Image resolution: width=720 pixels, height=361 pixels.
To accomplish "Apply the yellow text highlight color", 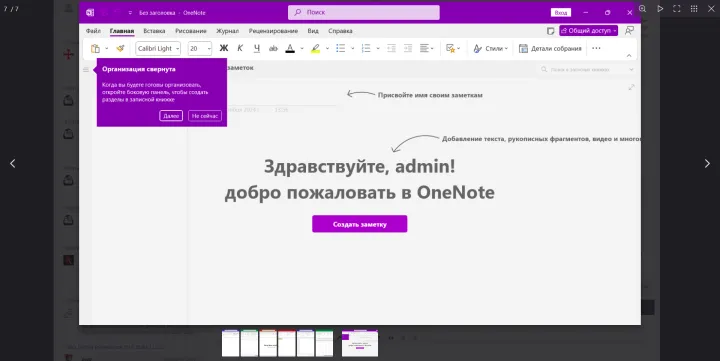I will click(315, 48).
